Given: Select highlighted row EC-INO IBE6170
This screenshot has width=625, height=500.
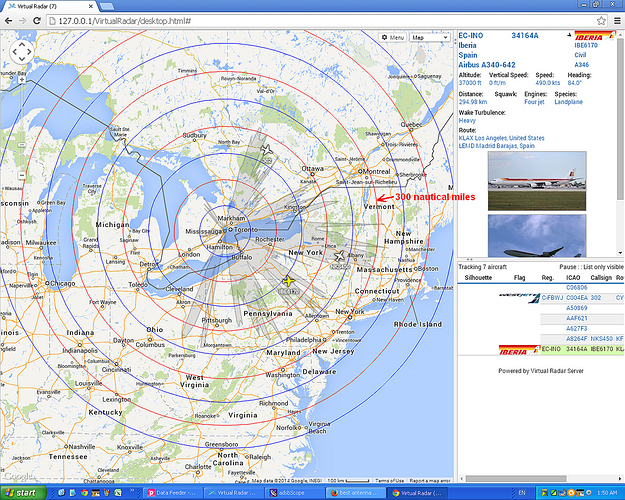Looking at the screenshot, I should pos(540,349).
